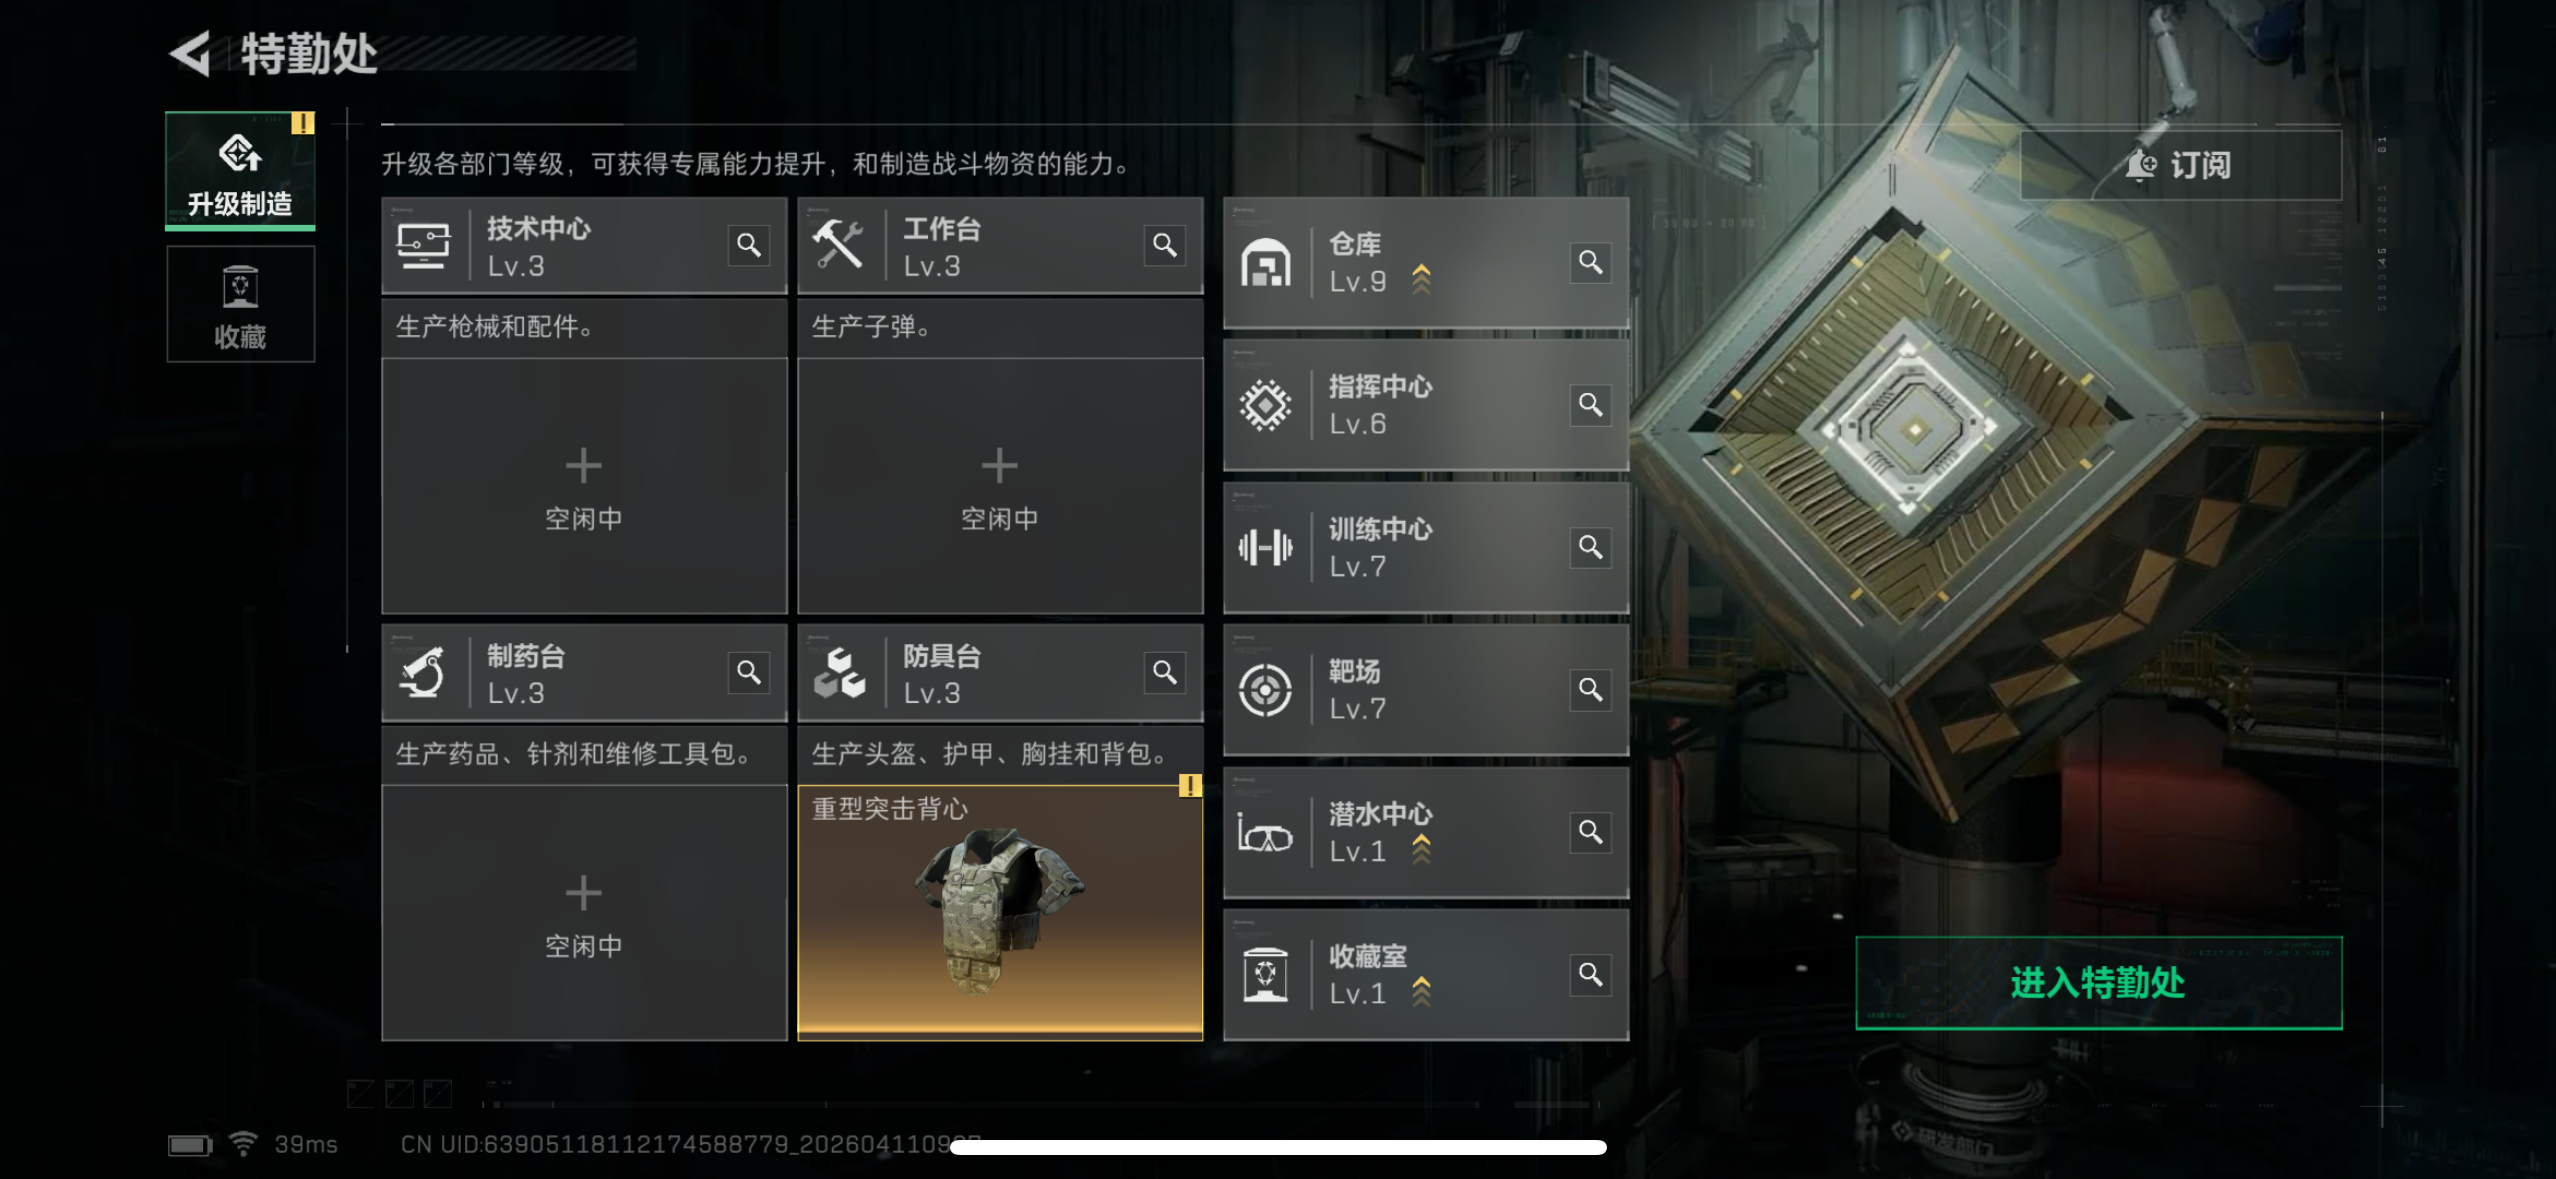Select the 重型突击背心 crafted item thumbnail

pos(1000,912)
